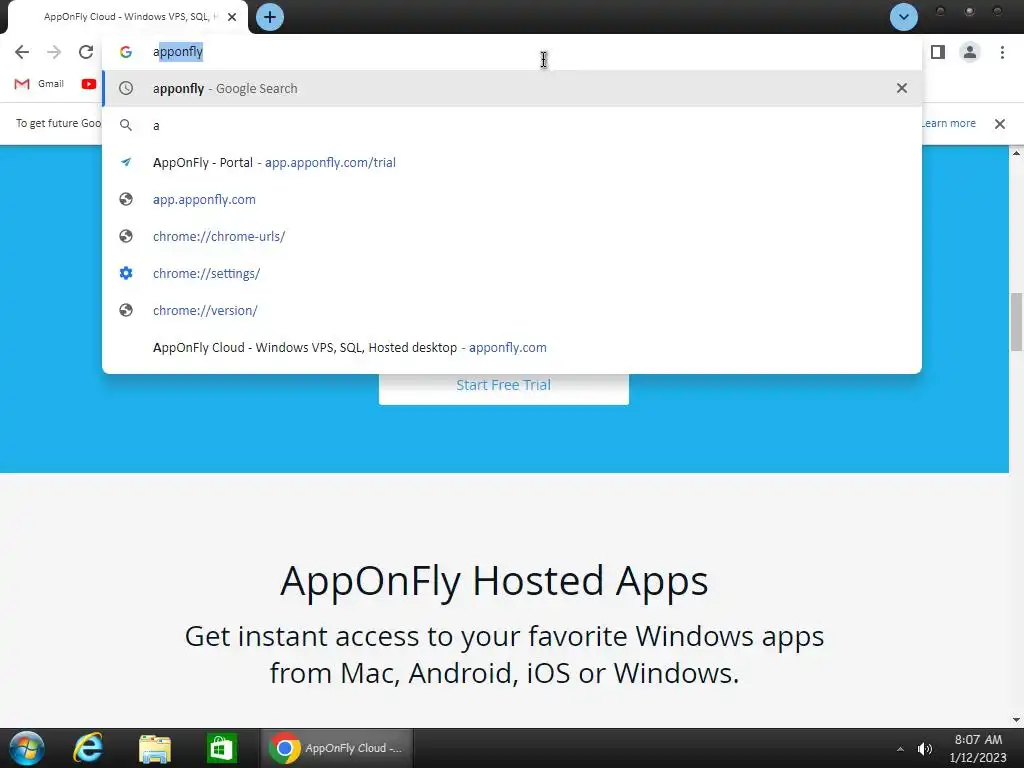The width and height of the screenshot is (1024, 768).
Task: Select the AppOnFly Cloud - Windows VPS suggestion
Action: [x=512, y=347]
